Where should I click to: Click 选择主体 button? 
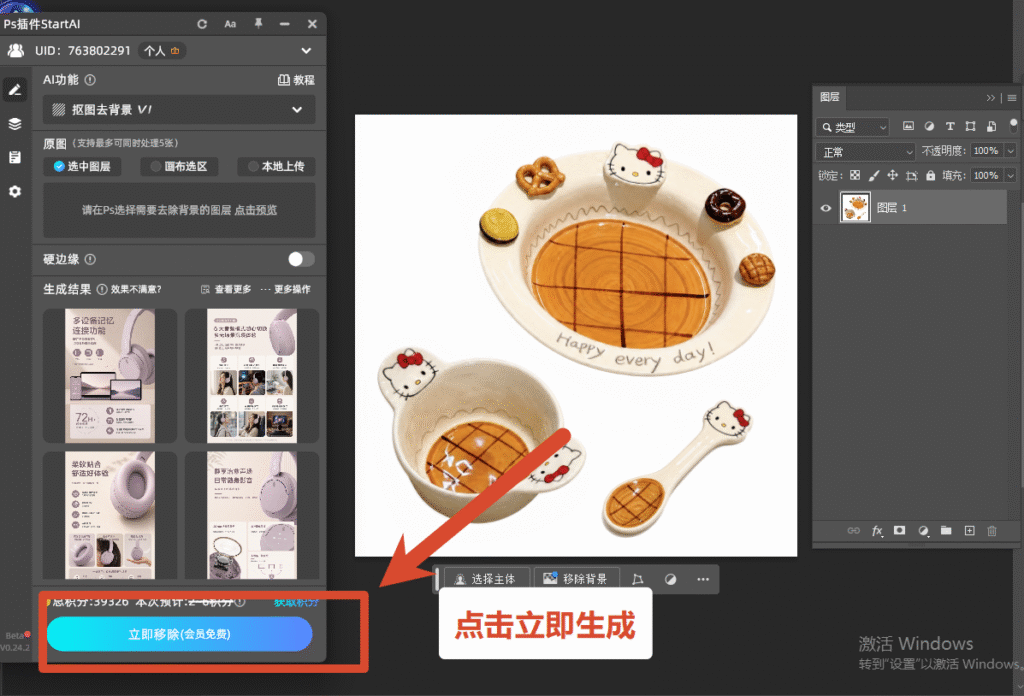[x=486, y=579]
